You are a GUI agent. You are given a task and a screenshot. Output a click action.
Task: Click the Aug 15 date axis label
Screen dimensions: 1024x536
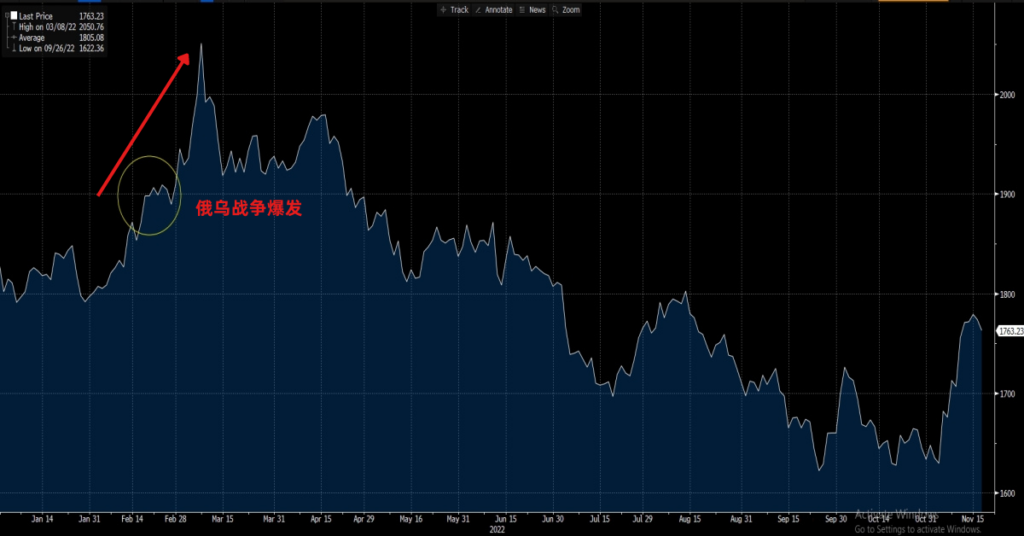tap(690, 518)
